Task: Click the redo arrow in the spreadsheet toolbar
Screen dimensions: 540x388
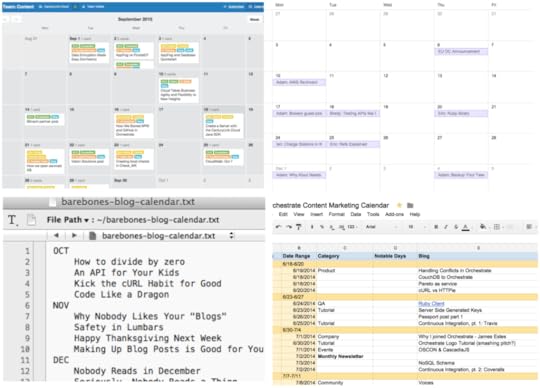Action: coord(289,227)
